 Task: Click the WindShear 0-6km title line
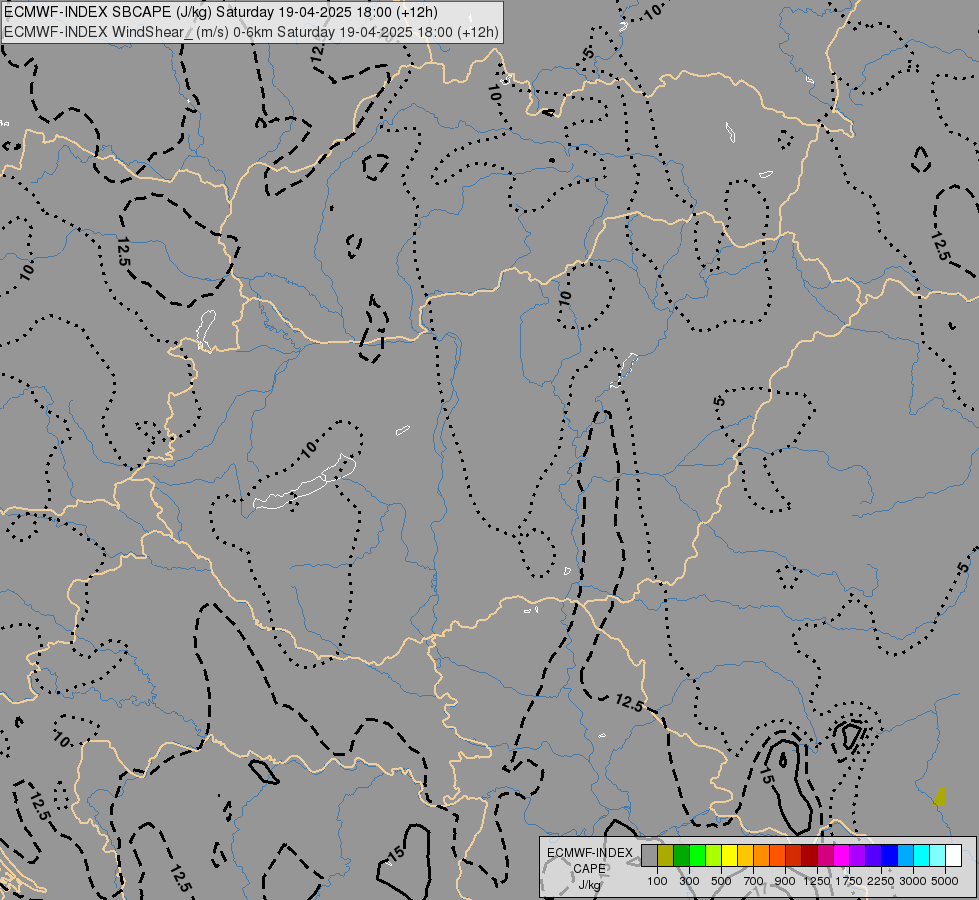(251, 32)
